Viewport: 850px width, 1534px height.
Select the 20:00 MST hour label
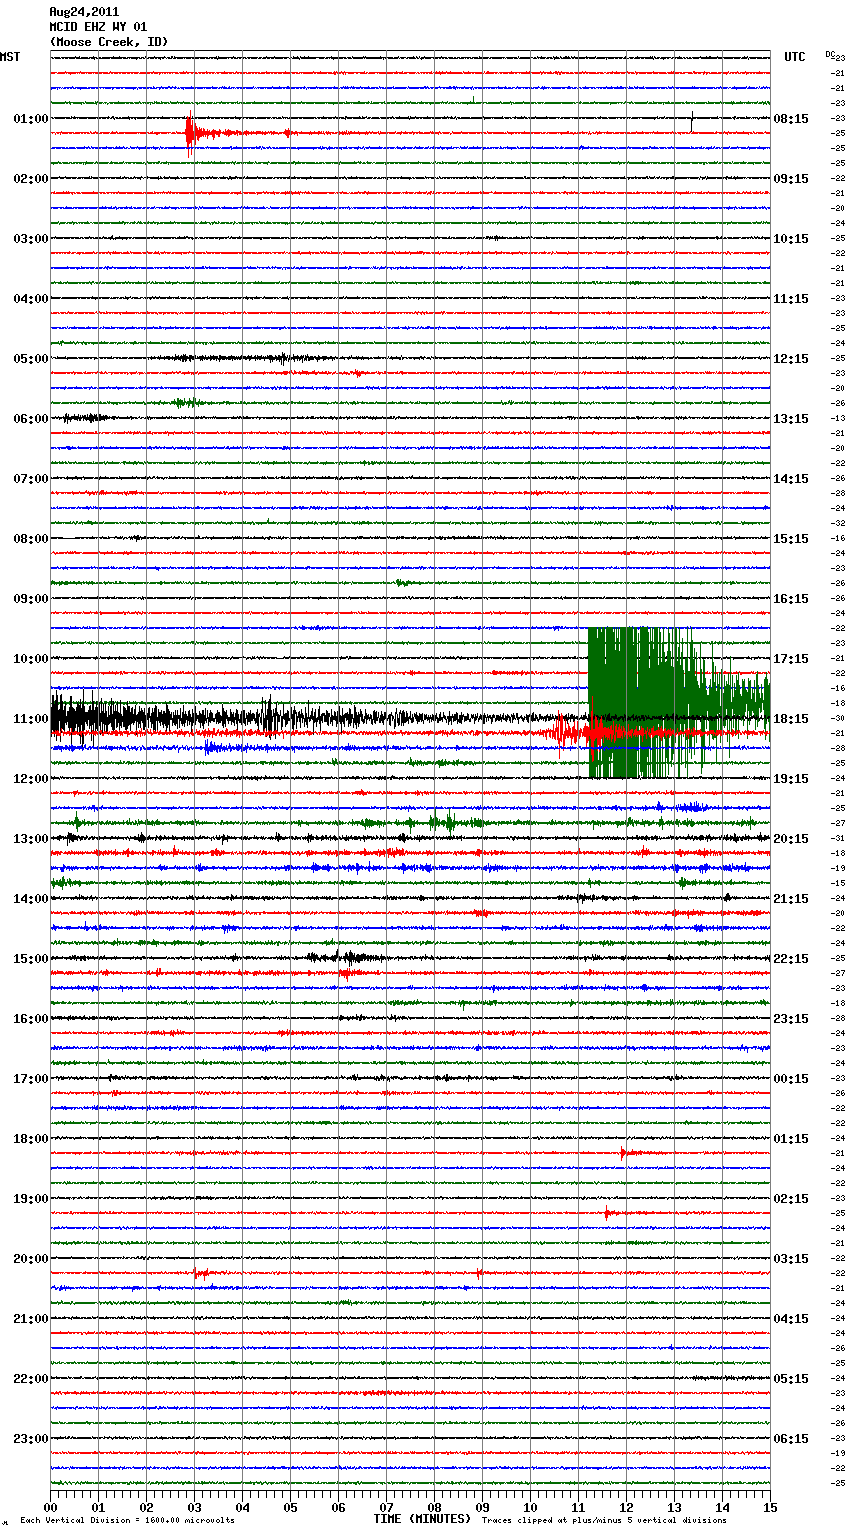coord(30,1259)
